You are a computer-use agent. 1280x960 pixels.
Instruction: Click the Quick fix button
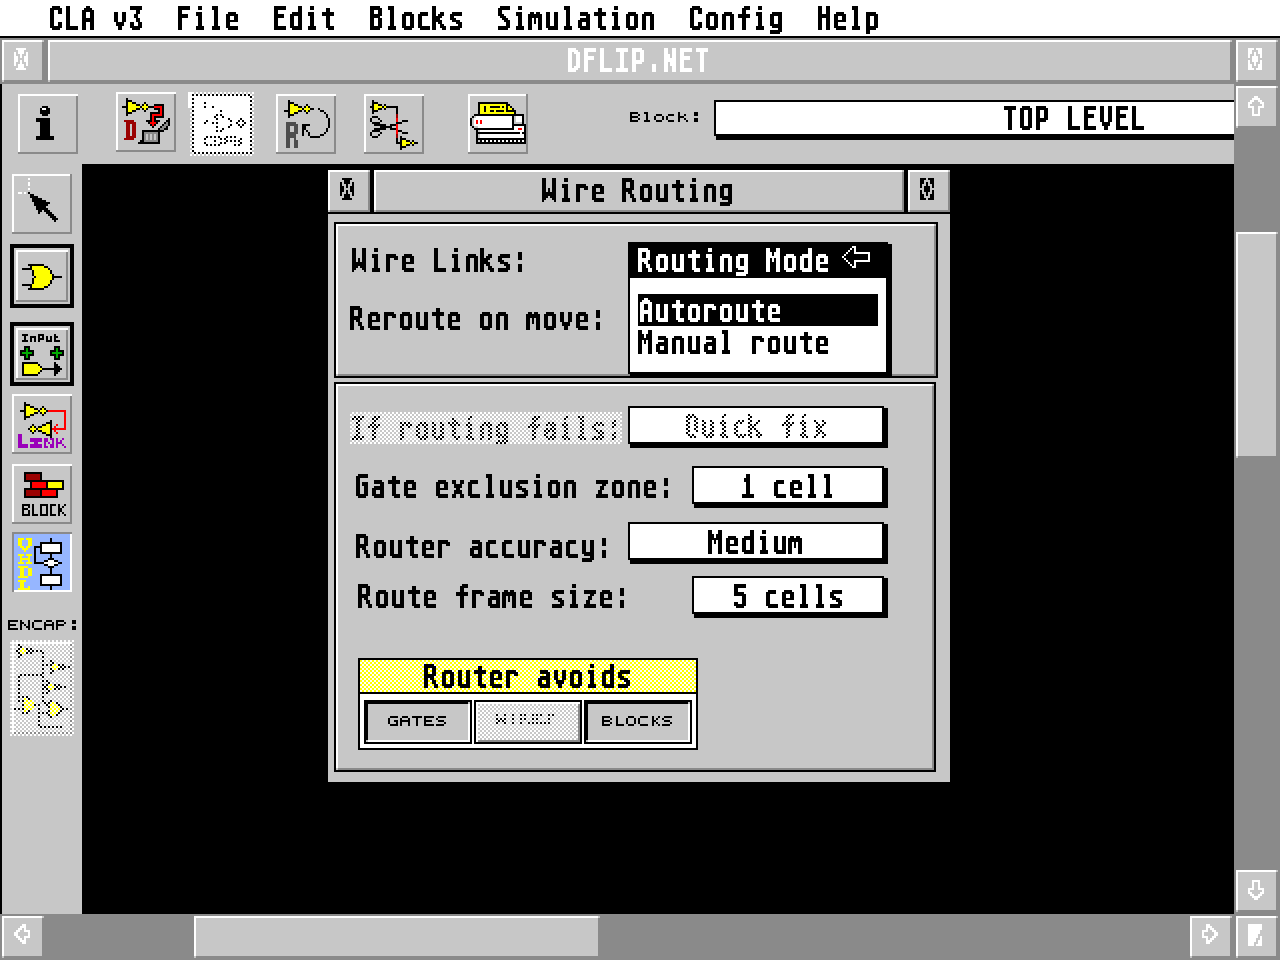click(756, 426)
